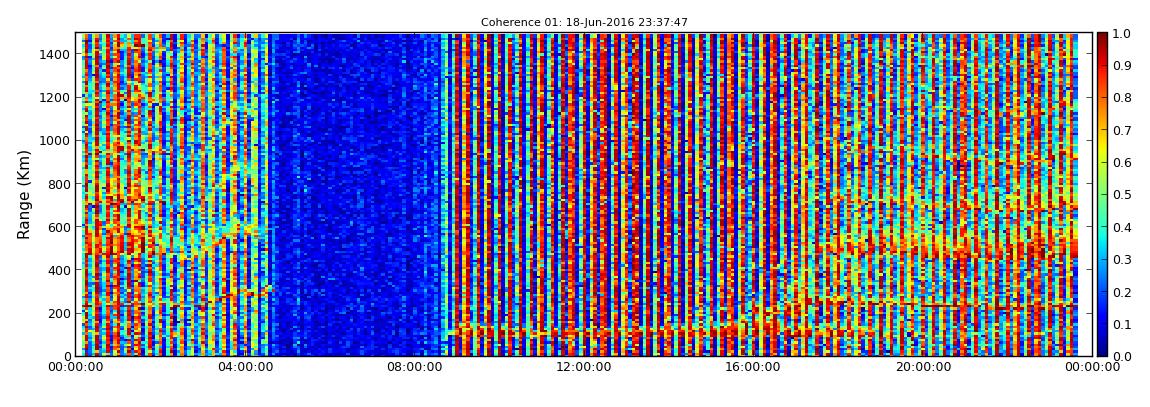Screen dimensions: 1150x407
Task: Click the 400 range tick label
Action: pyautogui.click(x=59, y=271)
